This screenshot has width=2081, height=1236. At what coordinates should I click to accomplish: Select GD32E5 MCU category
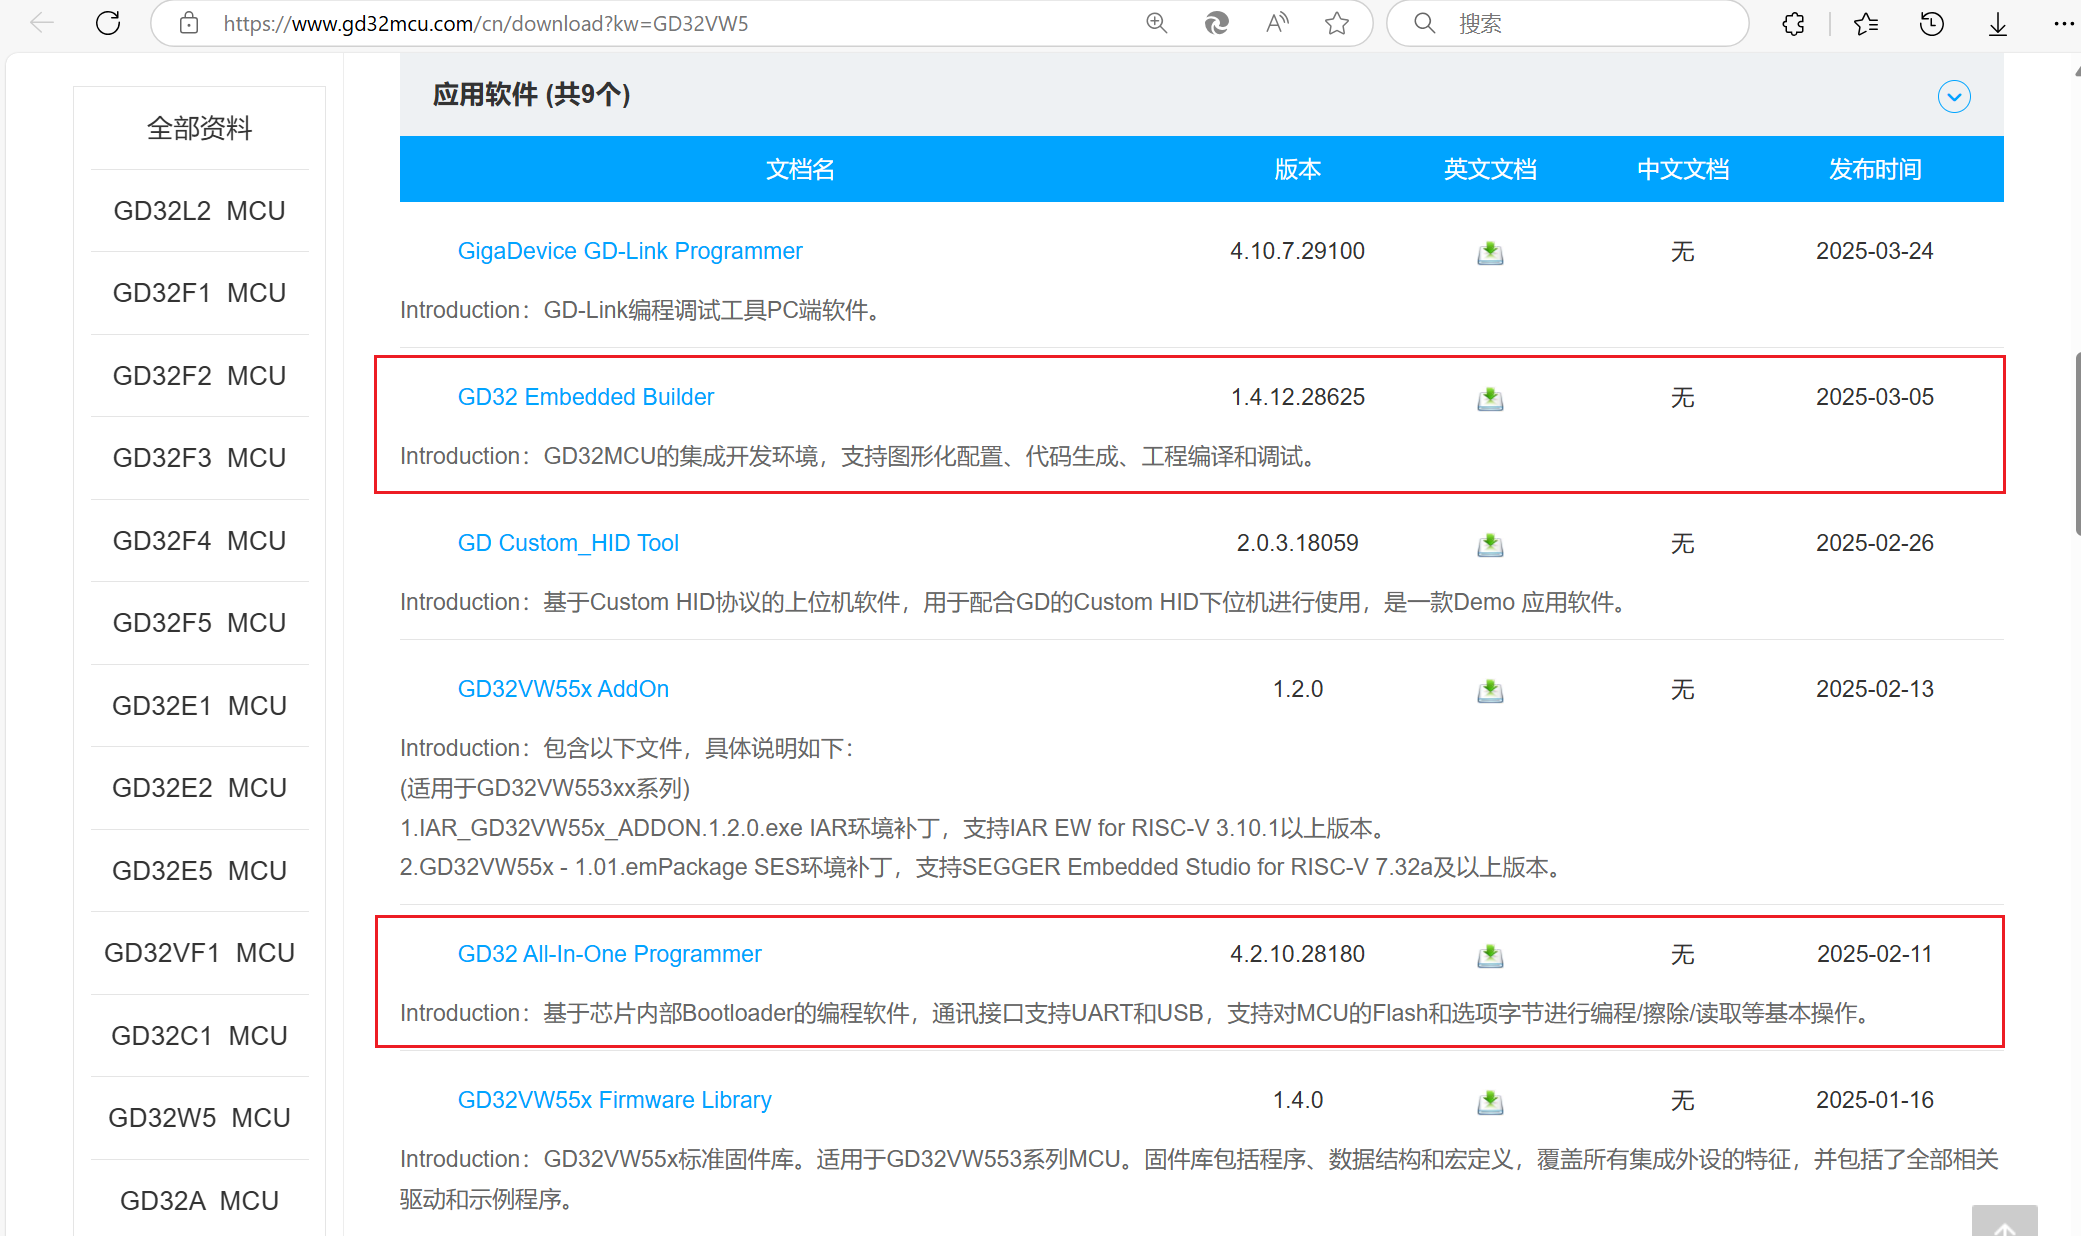pyautogui.click(x=200, y=871)
